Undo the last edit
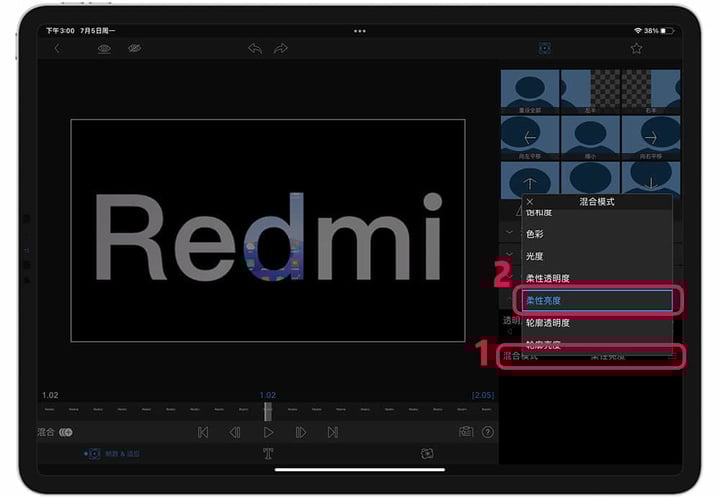This screenshot has height=498, width=720. 255,48
